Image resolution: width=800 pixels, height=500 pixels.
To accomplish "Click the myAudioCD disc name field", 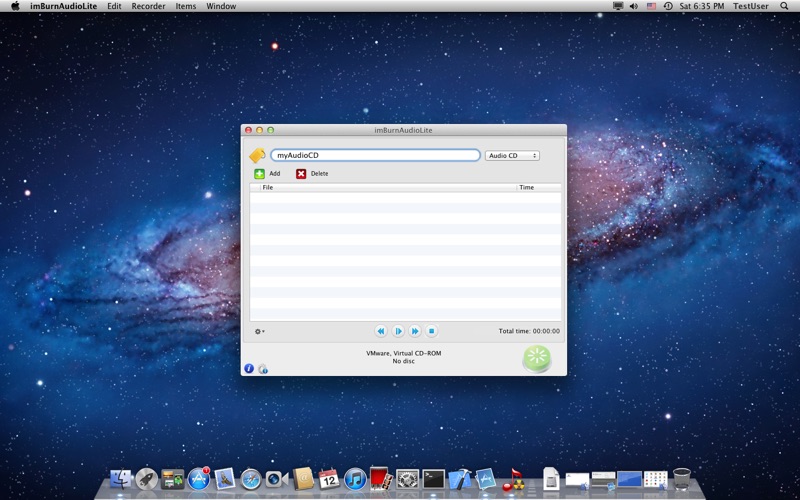I will tap(376, 155).
